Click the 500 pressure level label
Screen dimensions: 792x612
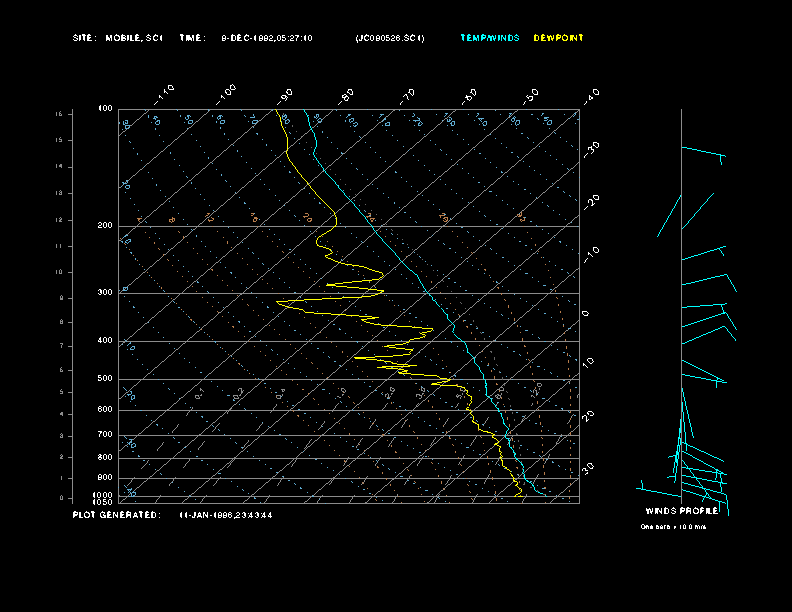tap(105, 379)
